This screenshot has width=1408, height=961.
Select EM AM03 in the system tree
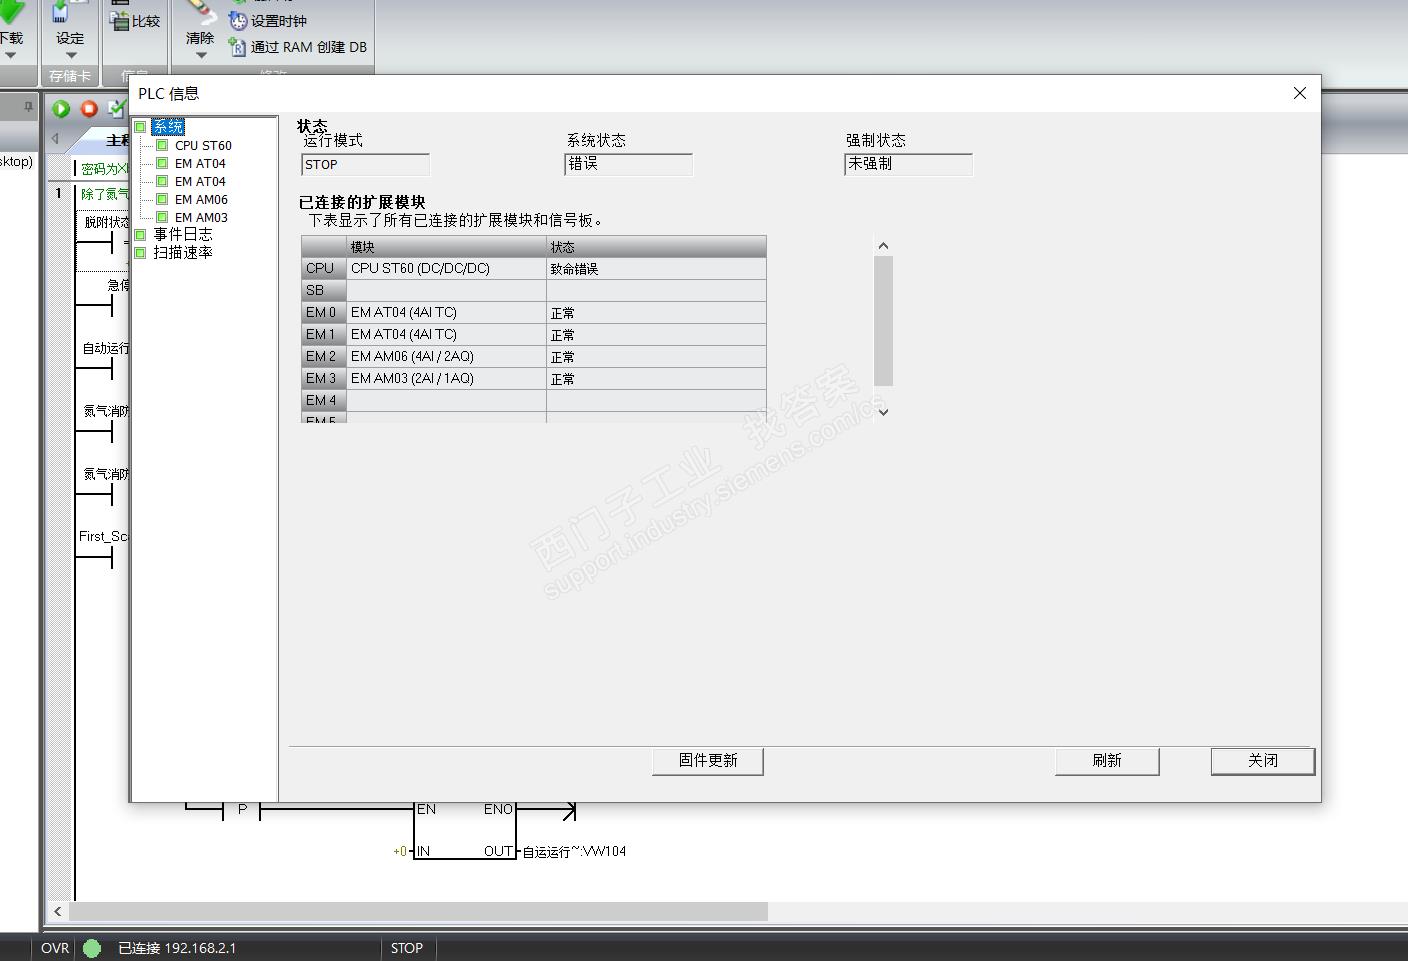(201, 217)
